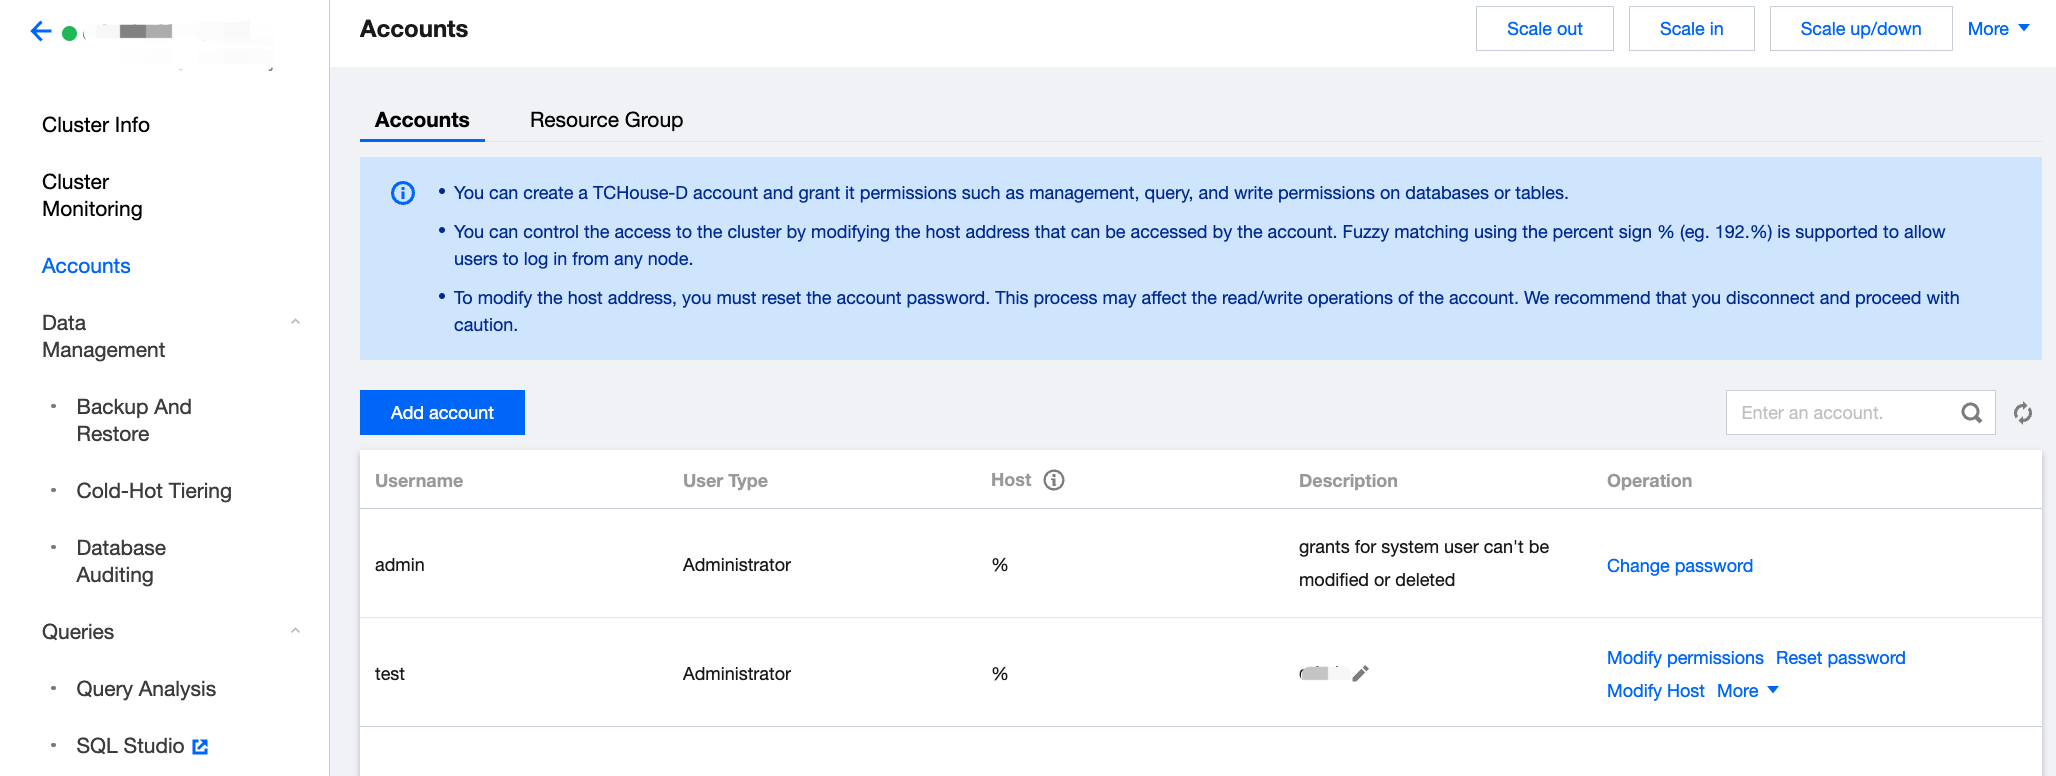This screenshot has width=2056, height=776.
Task: Click the search magnifier icon
Action: [x=1971, y=413]
